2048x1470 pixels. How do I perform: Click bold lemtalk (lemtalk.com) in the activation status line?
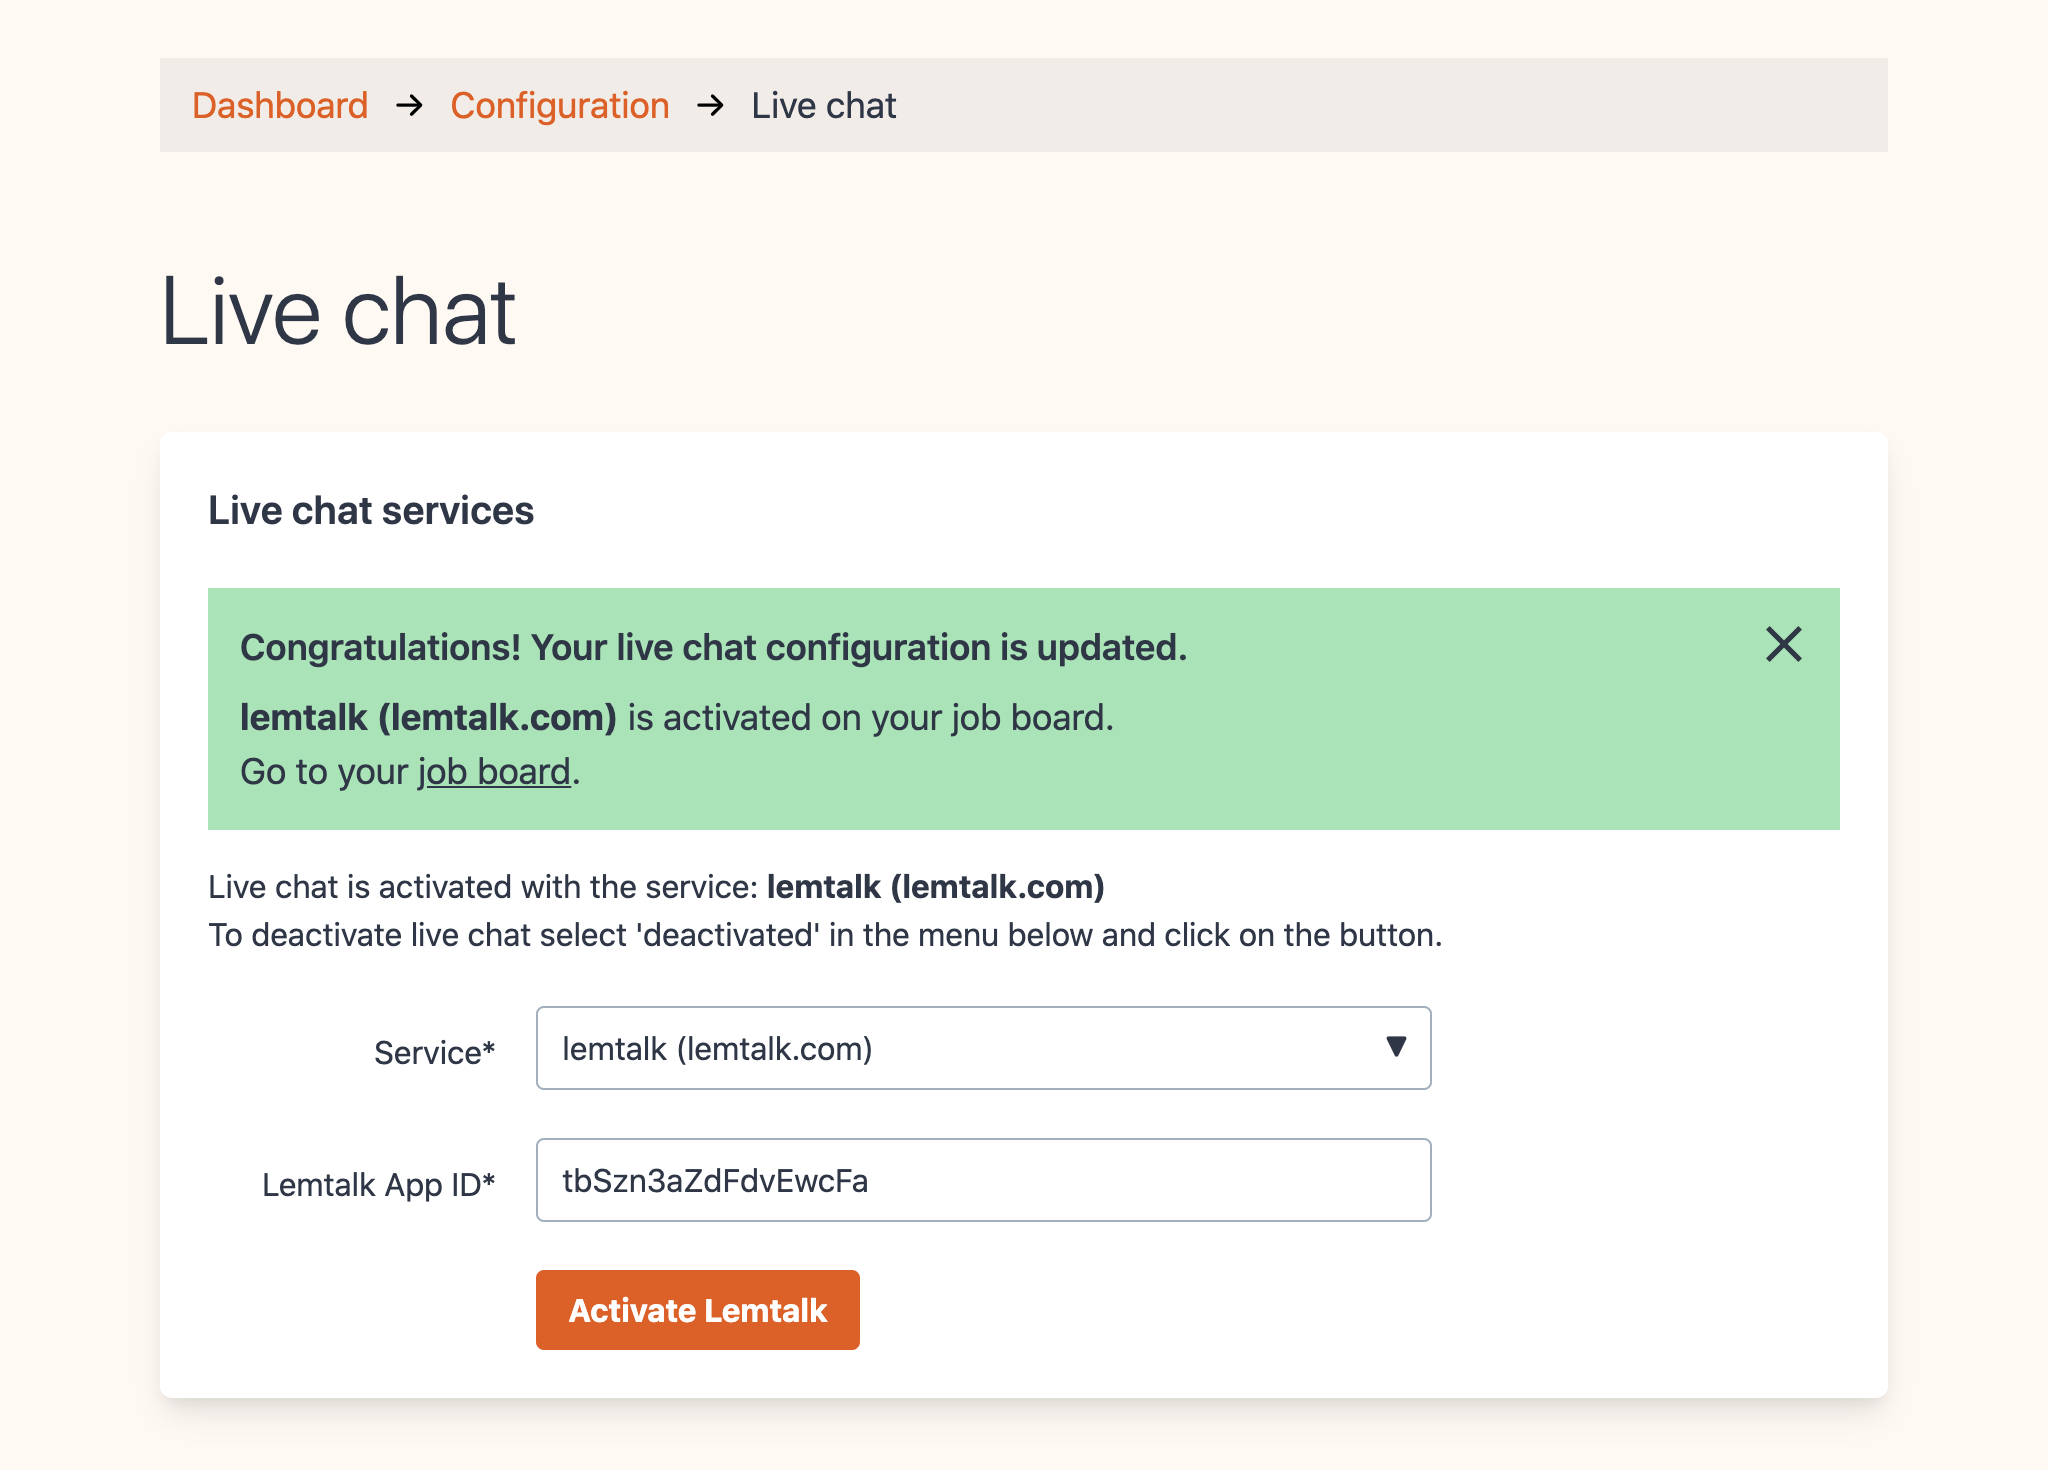[x=936, y=887]
